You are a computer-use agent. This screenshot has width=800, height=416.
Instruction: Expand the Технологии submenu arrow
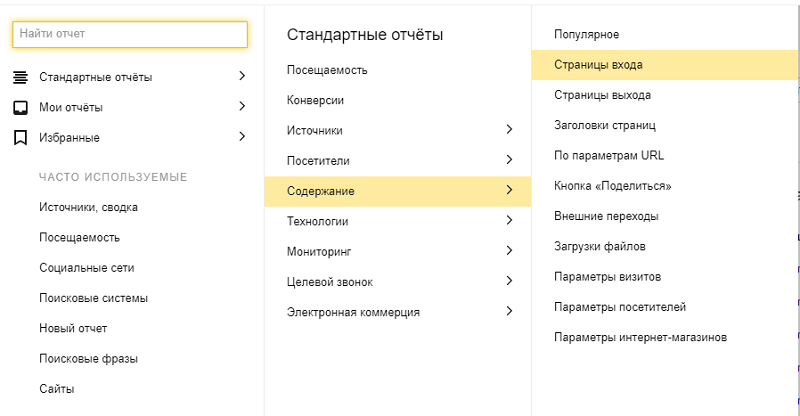509,220
